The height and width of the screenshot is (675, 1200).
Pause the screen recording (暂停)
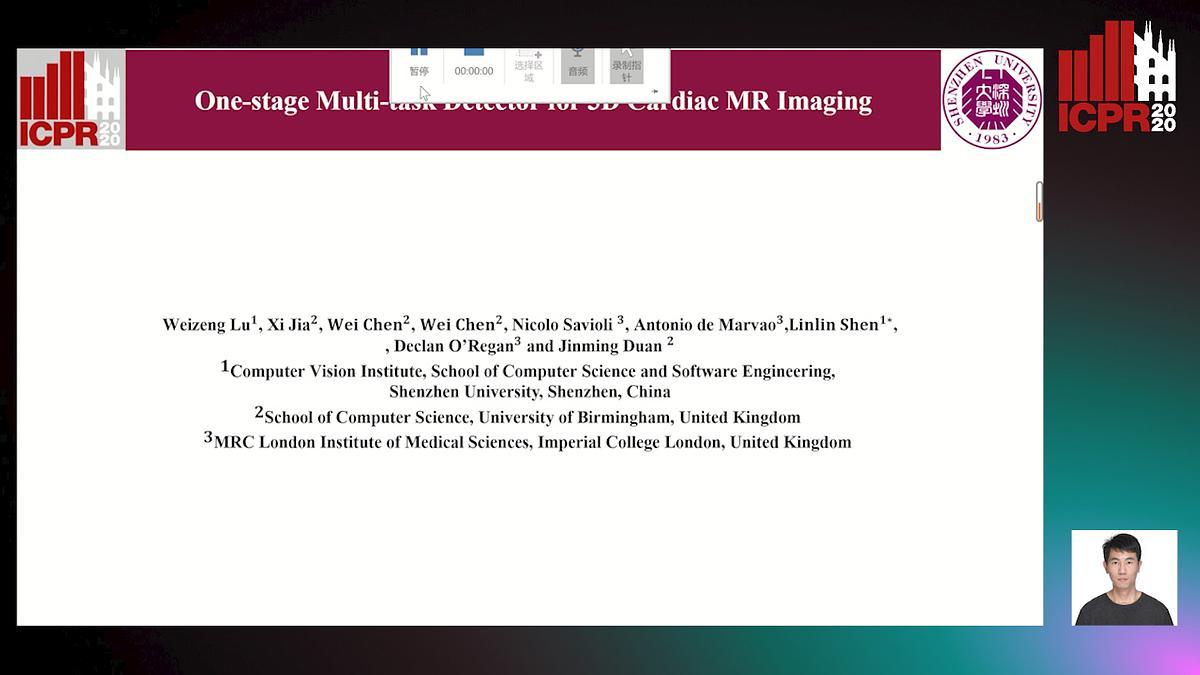(x=419, y=61)
